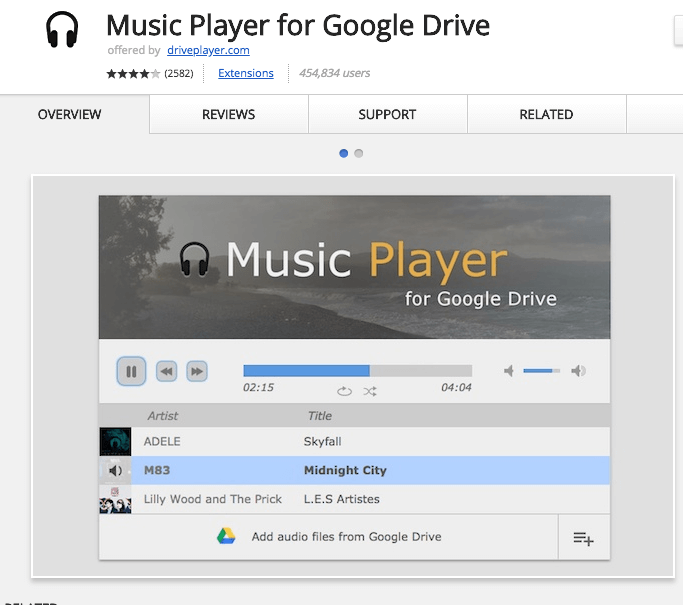Click the Artist column header
This screenshot has width=683, height=605.
[x=162, y=416]
